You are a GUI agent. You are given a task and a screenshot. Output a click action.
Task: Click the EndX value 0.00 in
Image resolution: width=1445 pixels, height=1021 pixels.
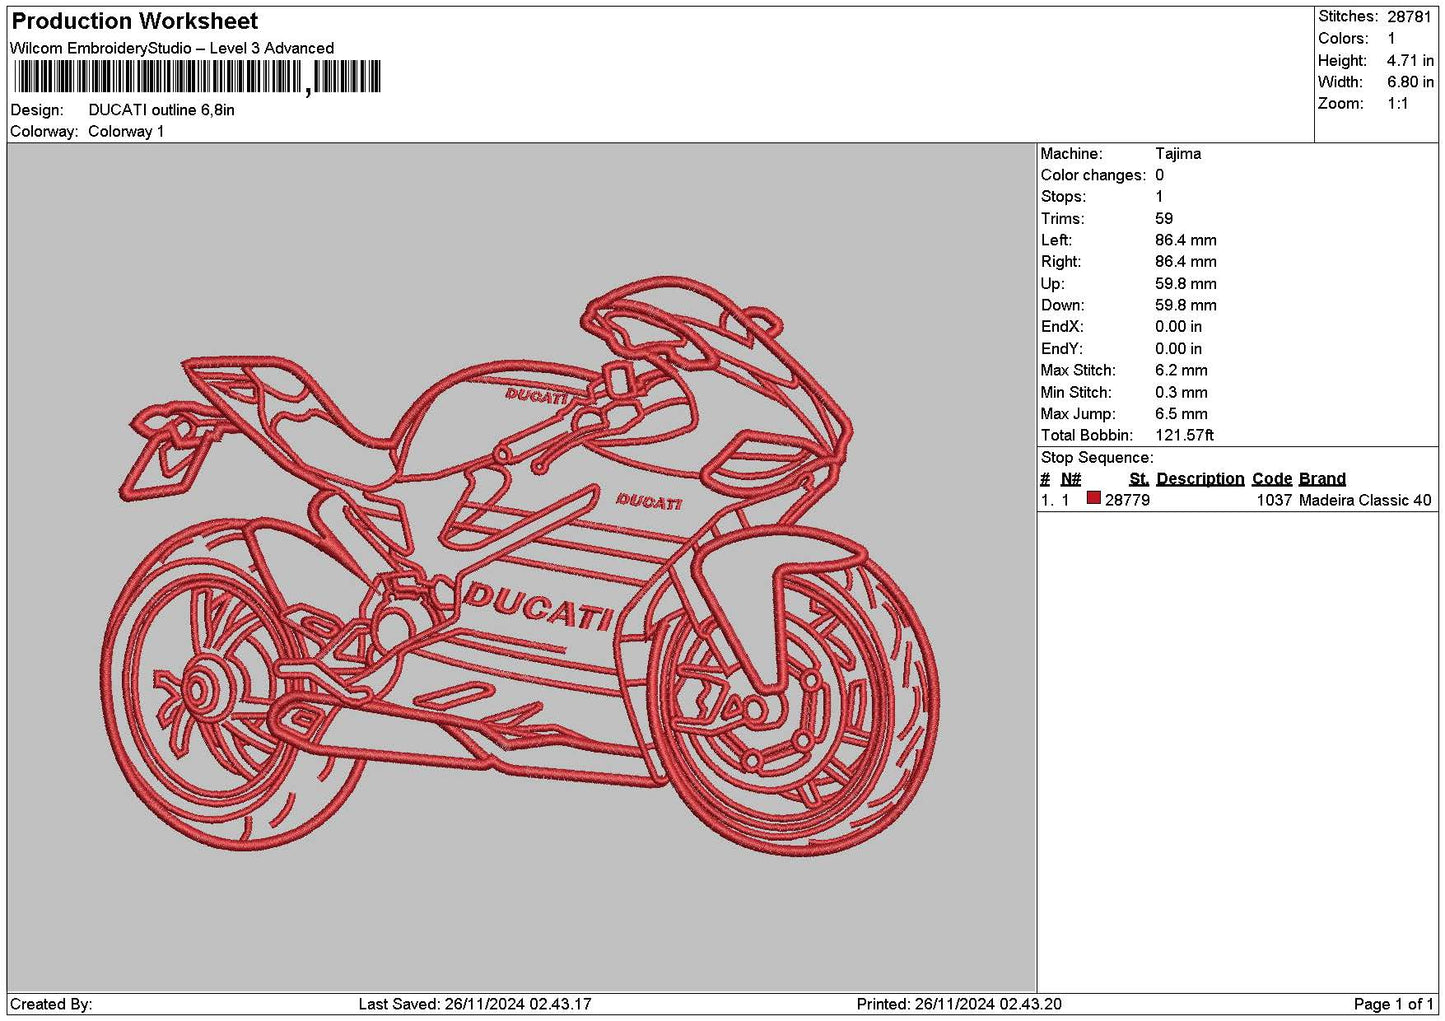(1179, 327)
